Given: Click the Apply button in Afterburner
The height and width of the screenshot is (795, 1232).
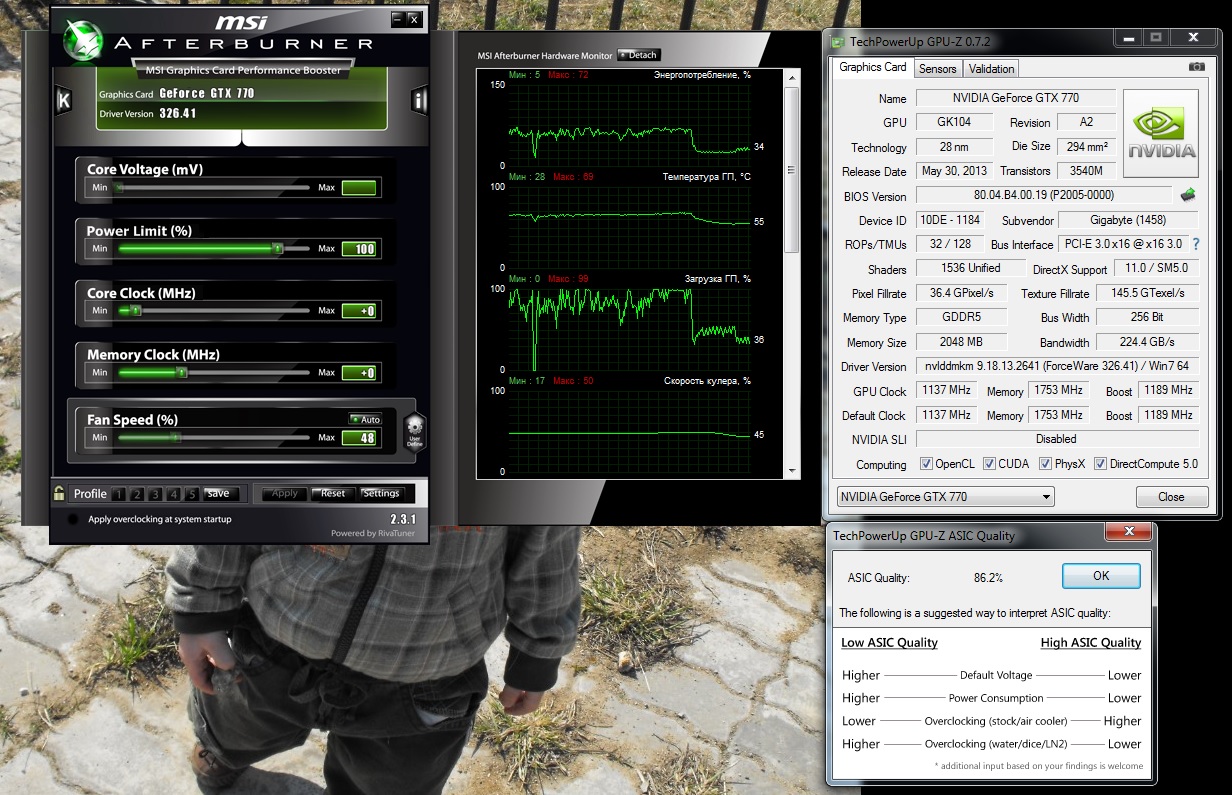Looking at the screenshot, I should 284,494.
